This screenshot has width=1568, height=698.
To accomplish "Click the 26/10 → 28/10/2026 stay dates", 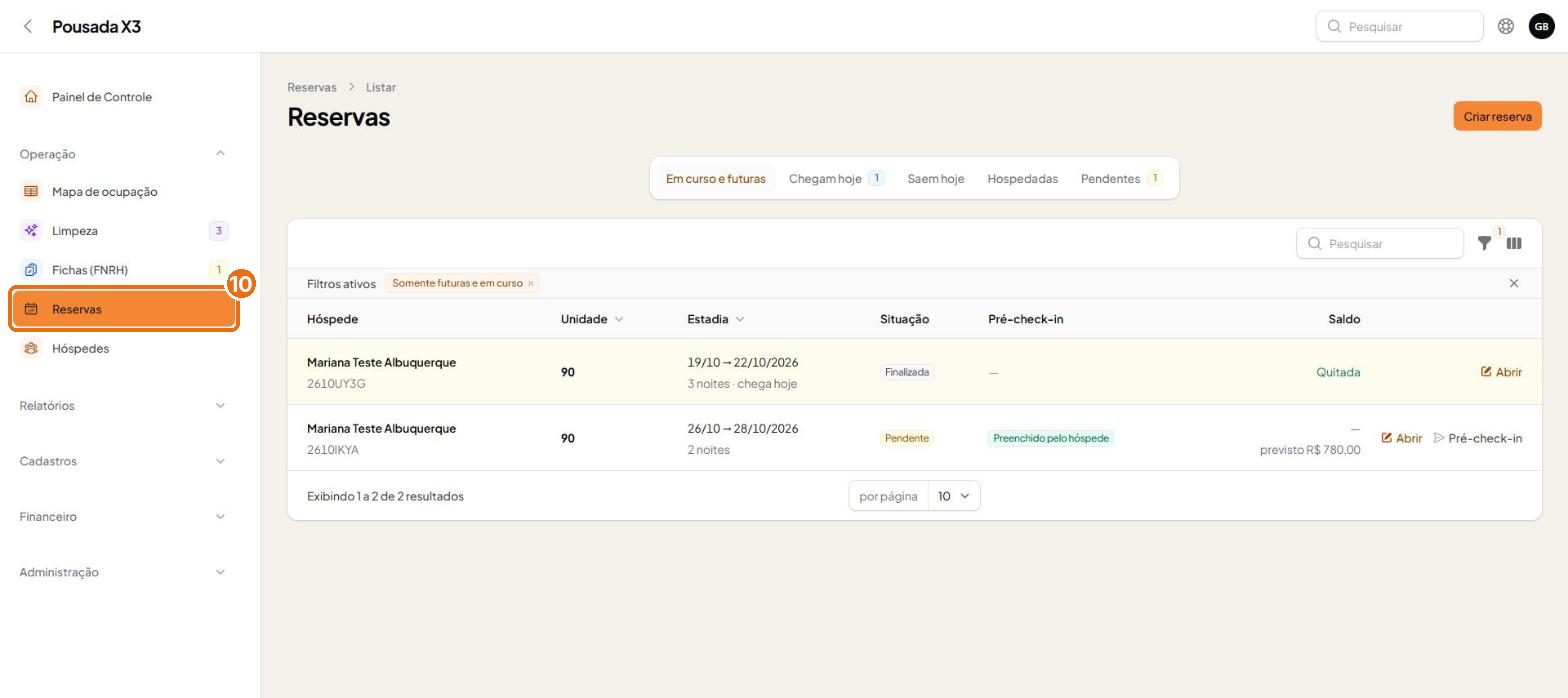I will click(742, 429).
